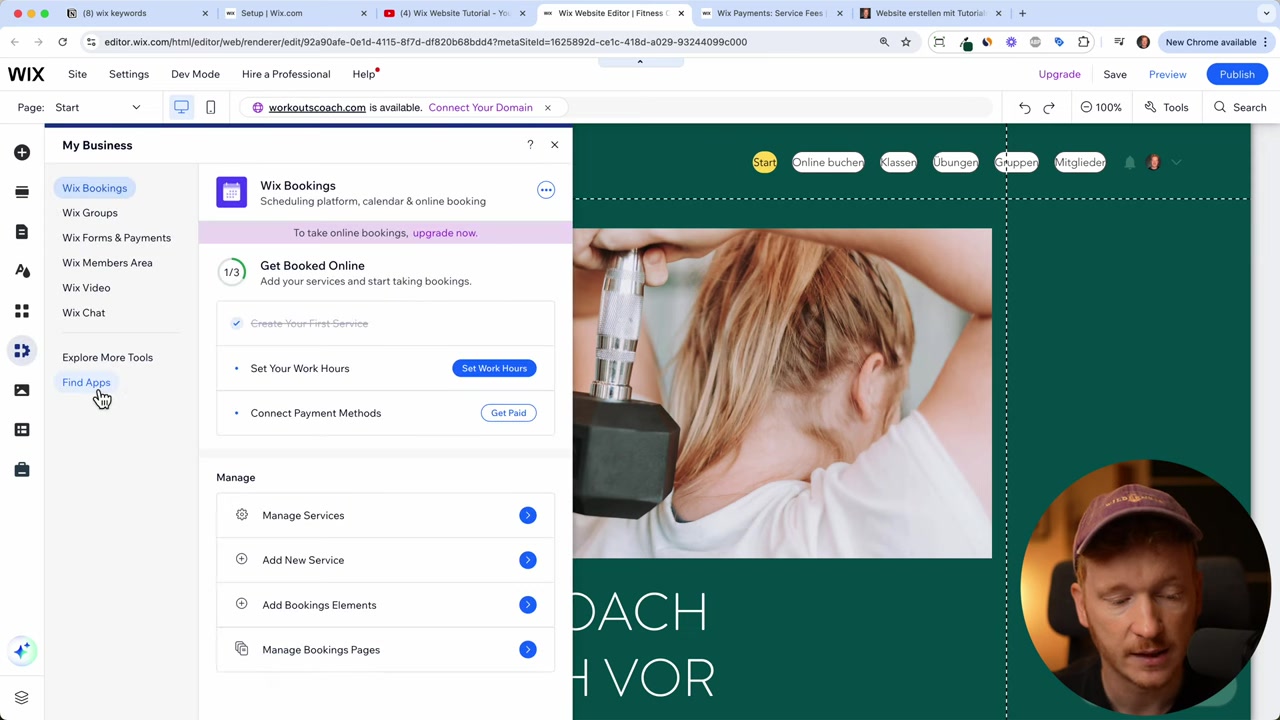
Task: Open the Site menu
Action: (x=77, y=74)
